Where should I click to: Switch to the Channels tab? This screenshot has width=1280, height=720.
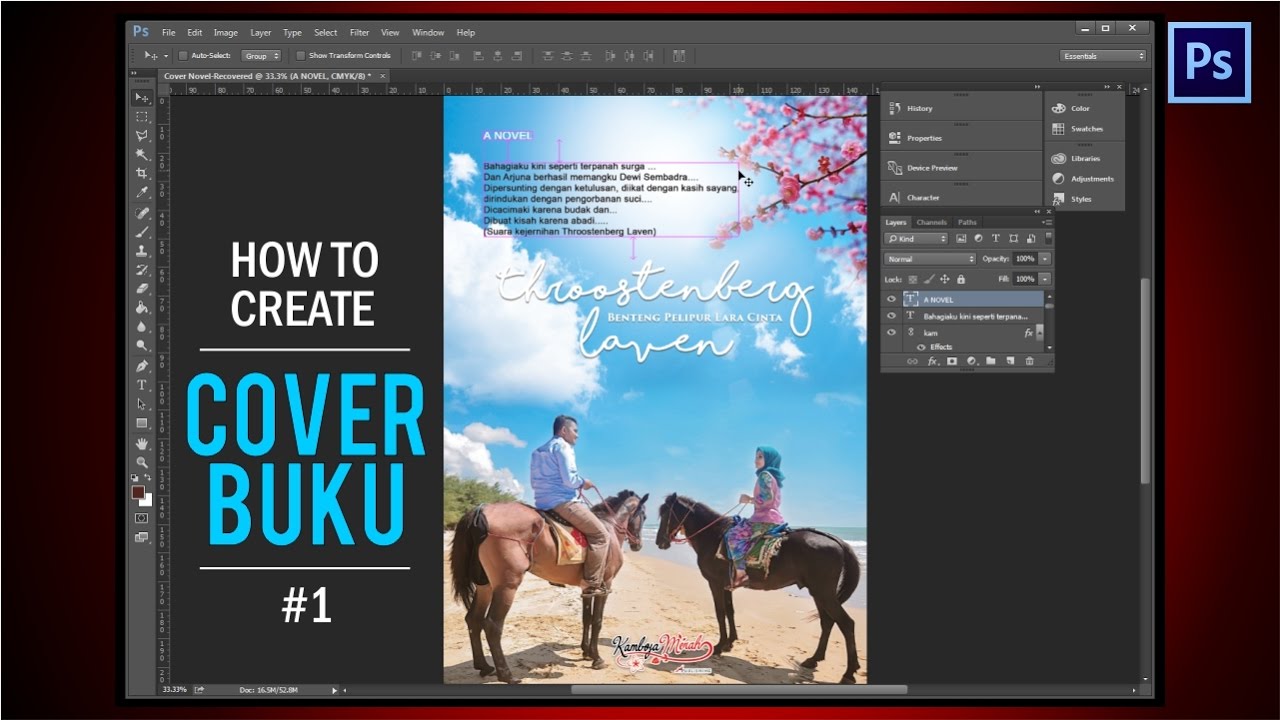tap(931, 222)
